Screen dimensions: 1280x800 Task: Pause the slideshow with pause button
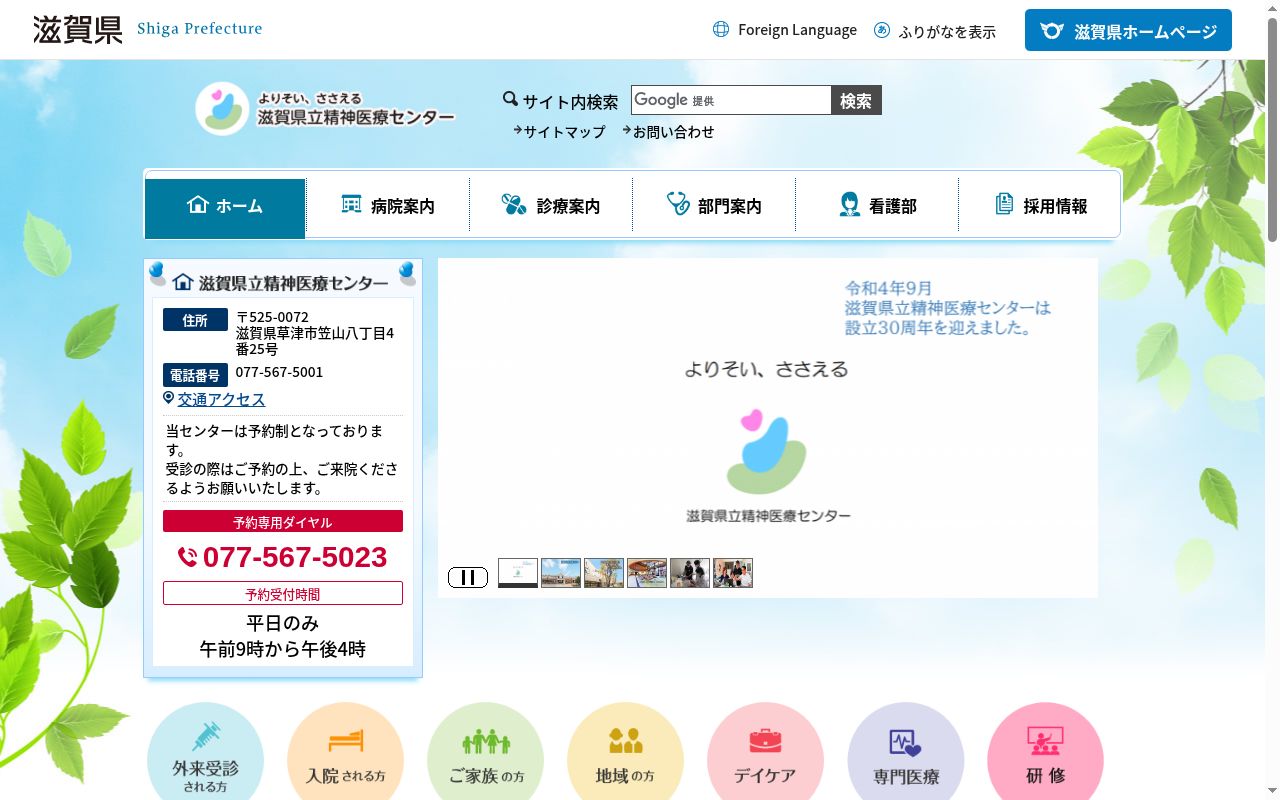pos(468,577)
